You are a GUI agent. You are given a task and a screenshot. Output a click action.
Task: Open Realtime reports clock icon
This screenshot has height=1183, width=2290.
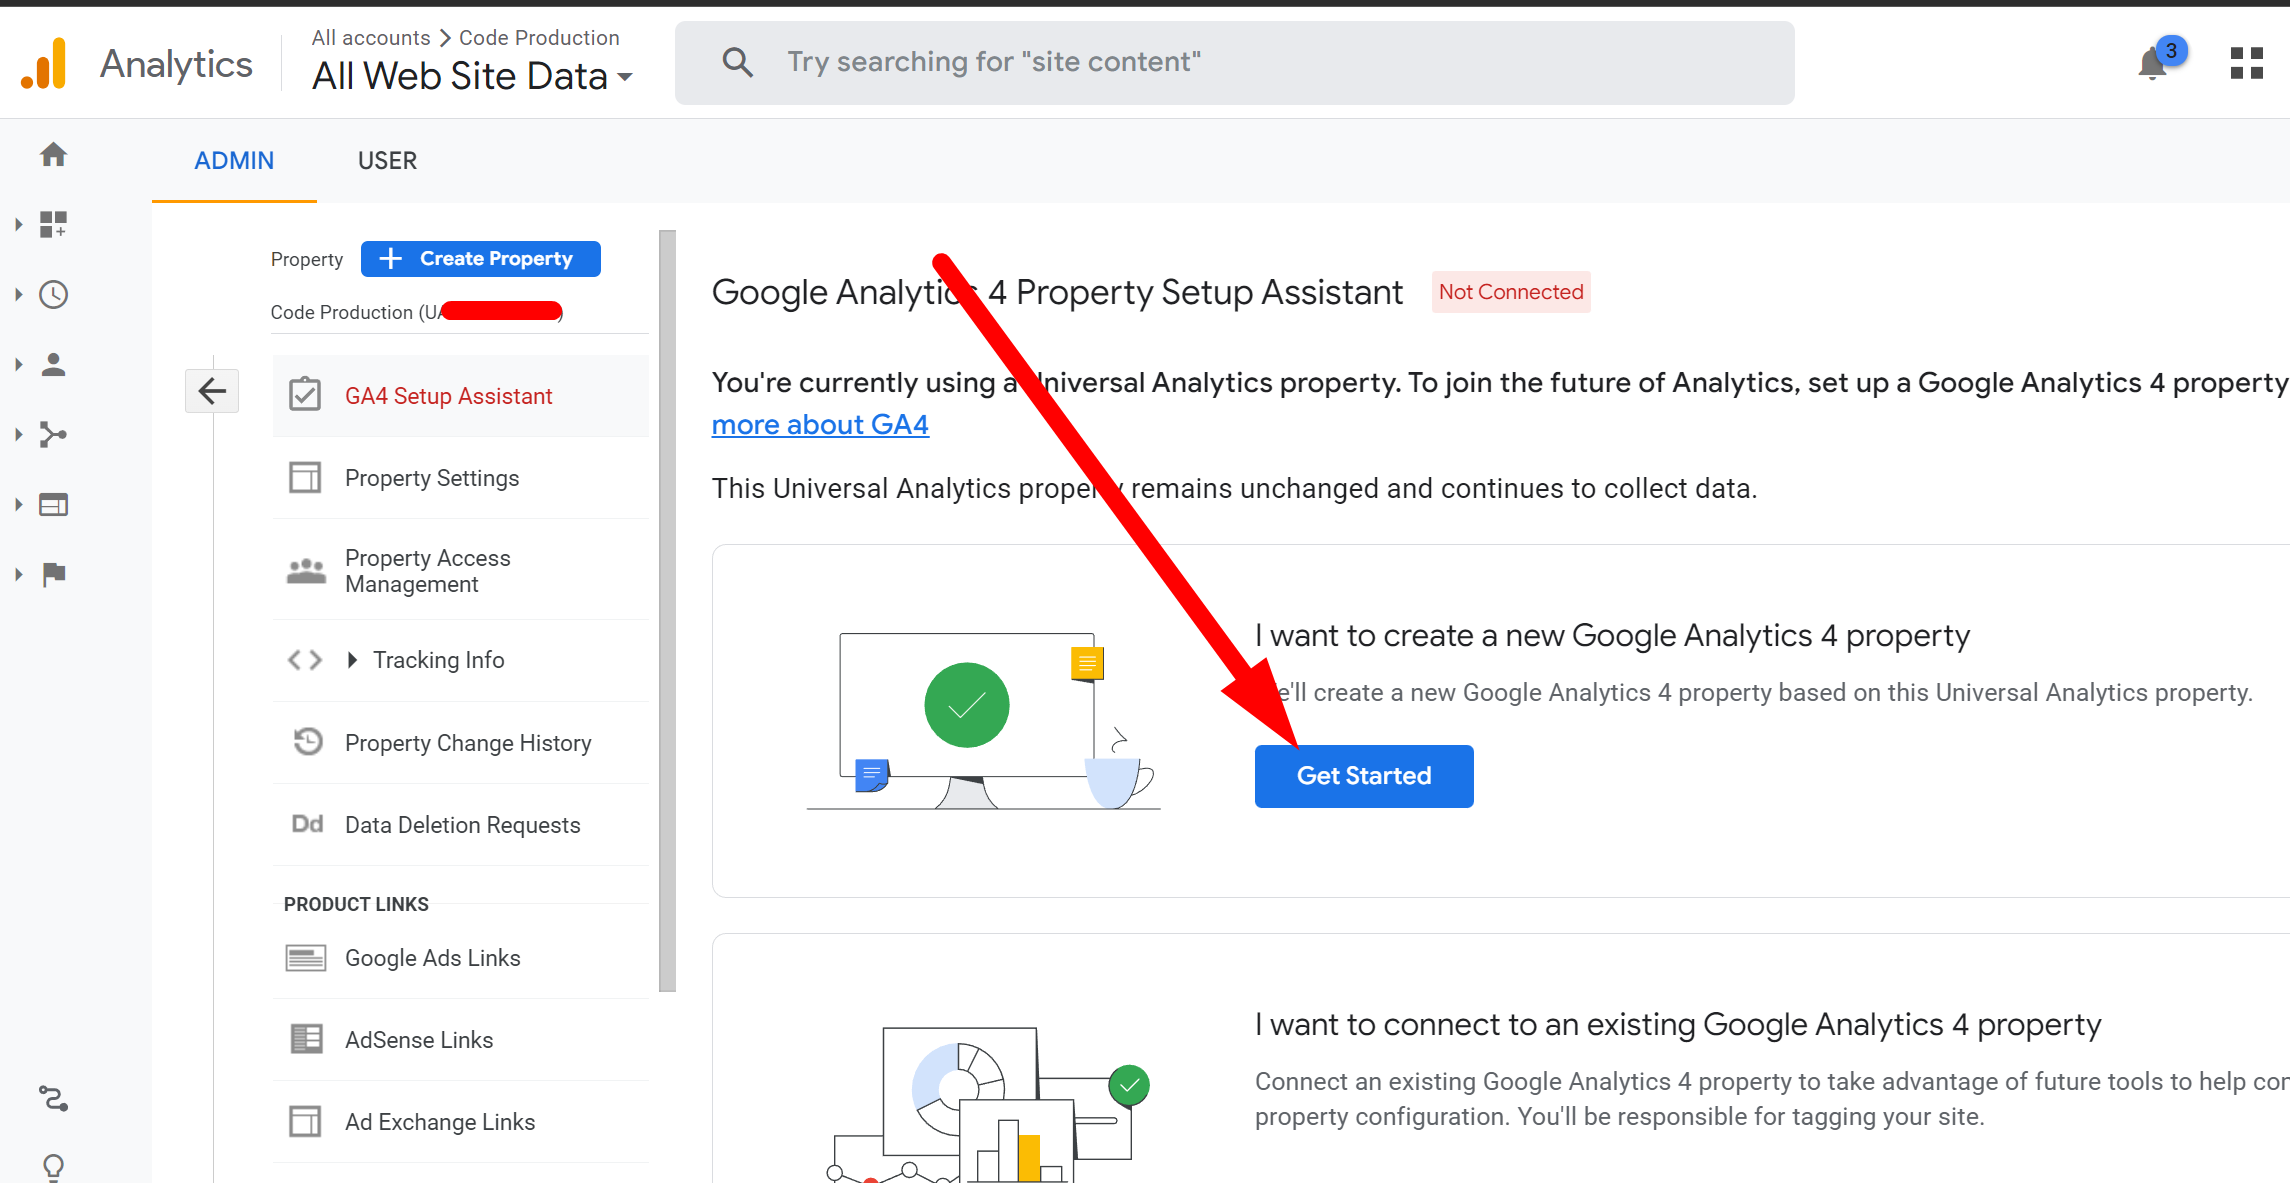coord(53,294)
